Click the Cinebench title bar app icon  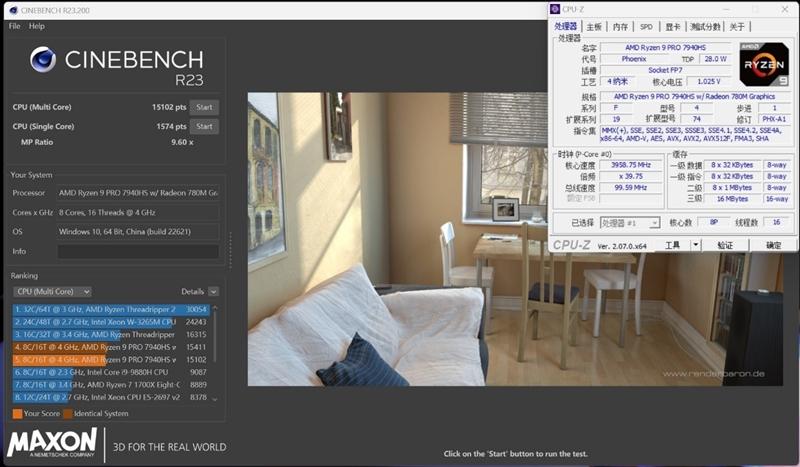click(x=13, y=10)
